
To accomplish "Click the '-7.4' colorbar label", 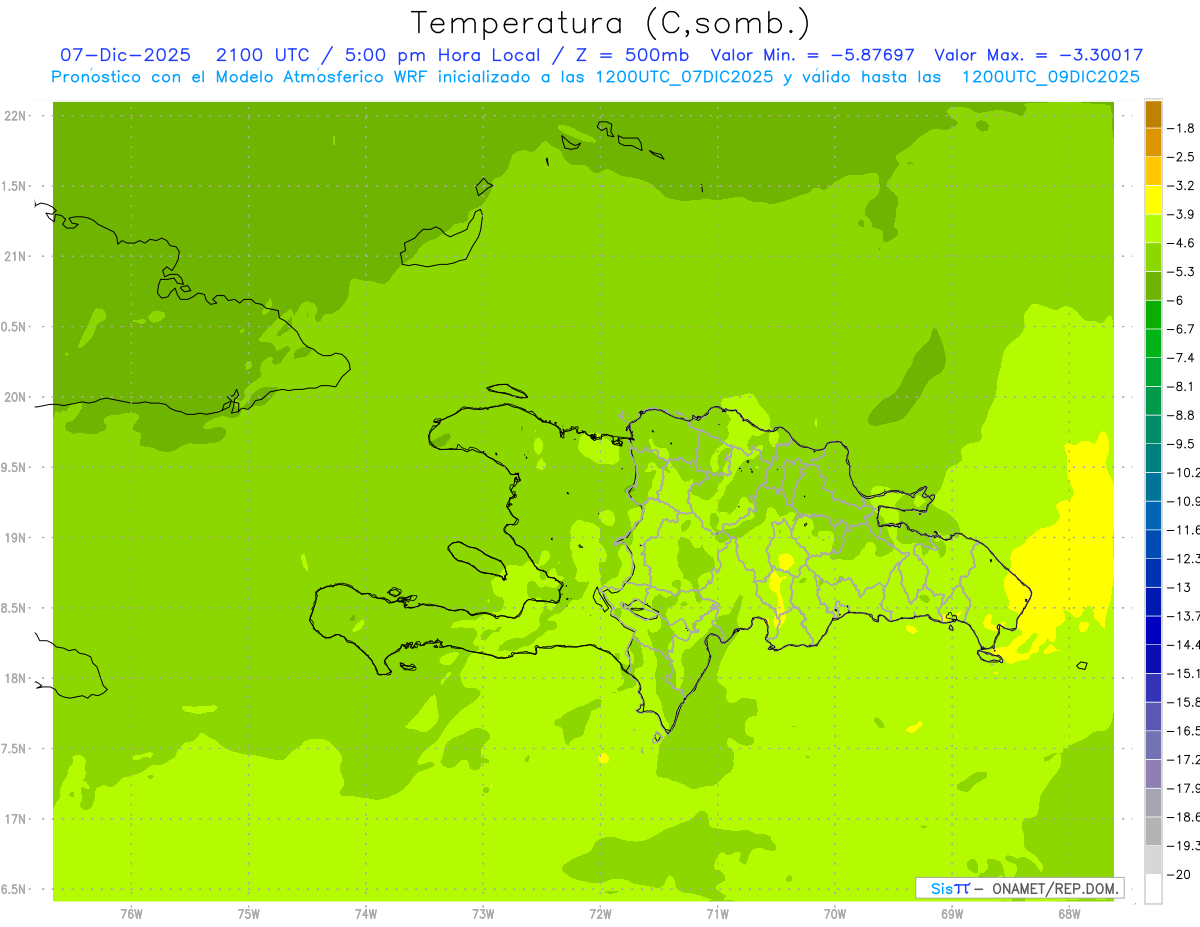I will 1183,358.
